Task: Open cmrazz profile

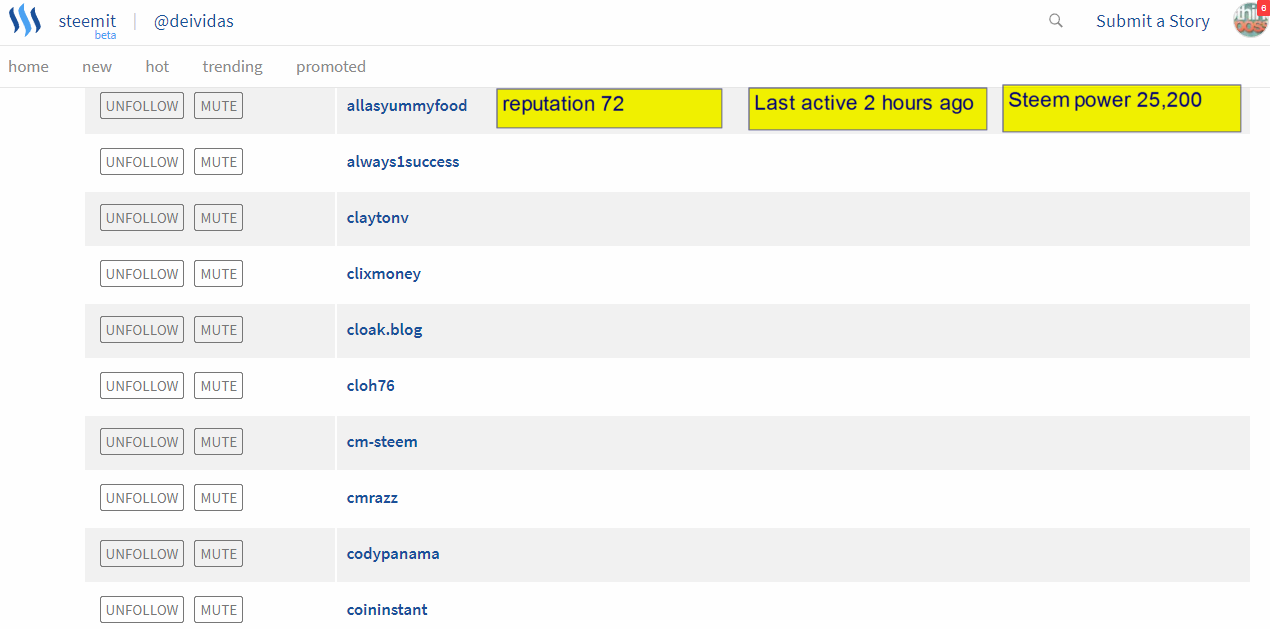Action: click(372, 497)
